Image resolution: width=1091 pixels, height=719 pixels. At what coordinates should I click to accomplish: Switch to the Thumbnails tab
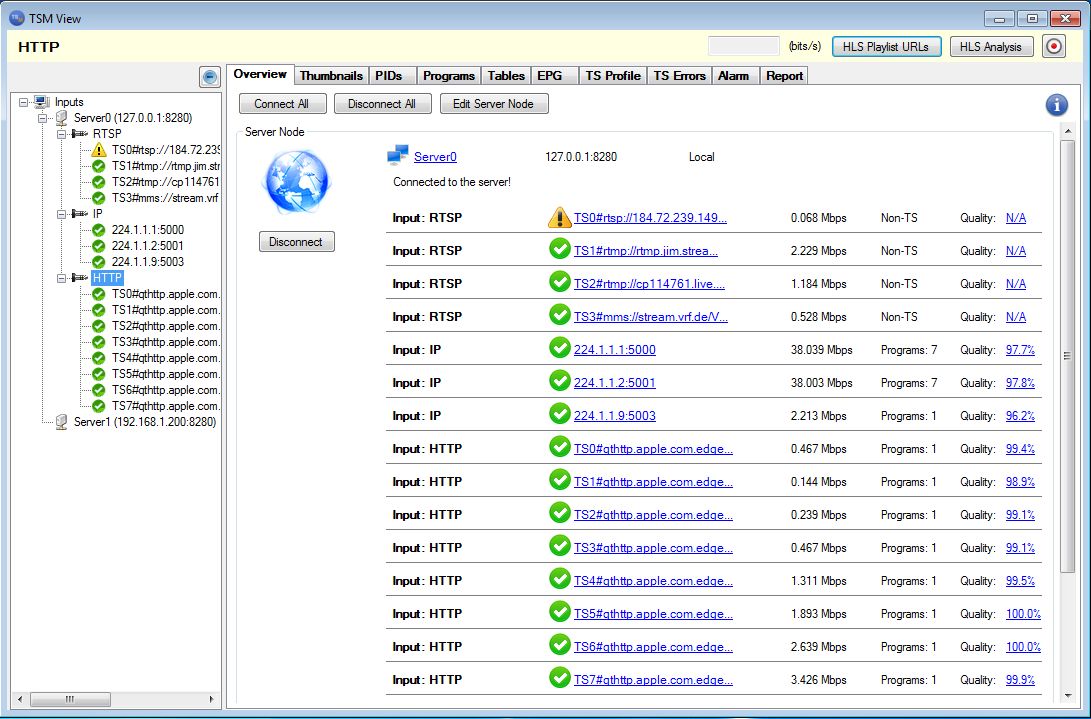[x=331, y=76]
